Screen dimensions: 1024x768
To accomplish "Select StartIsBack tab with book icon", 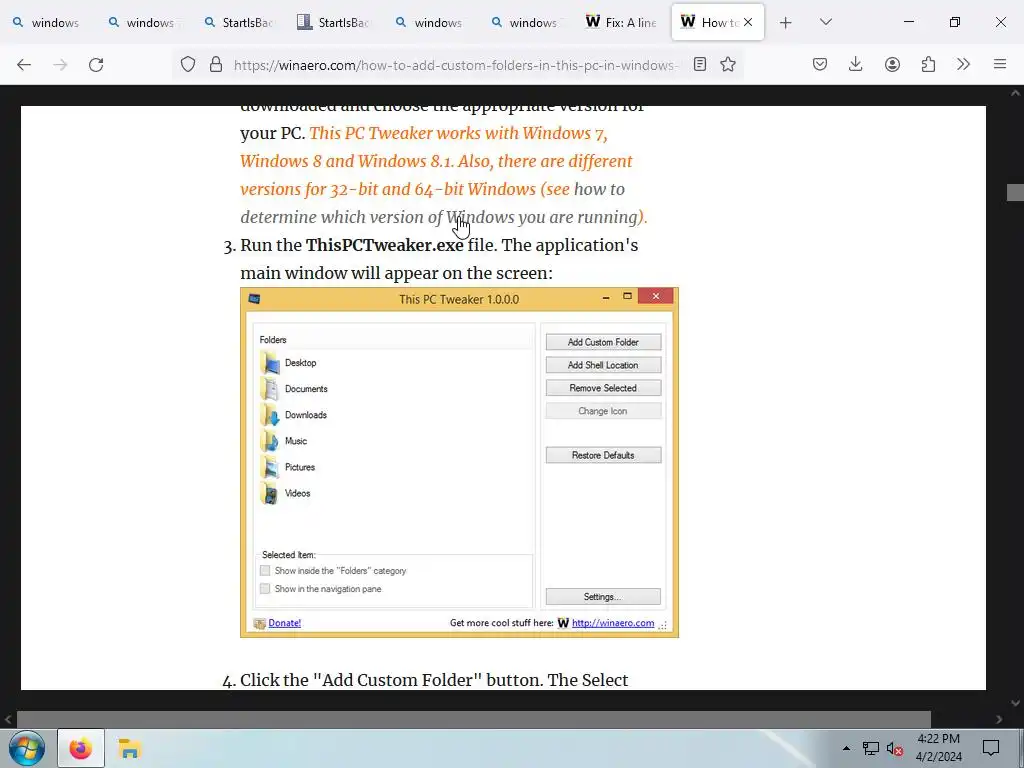I will 334,22.
